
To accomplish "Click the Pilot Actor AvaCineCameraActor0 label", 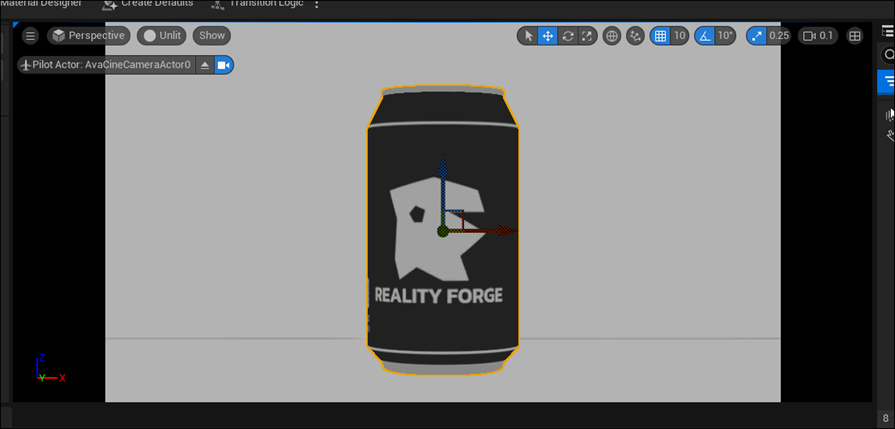I will click(106, 65).
